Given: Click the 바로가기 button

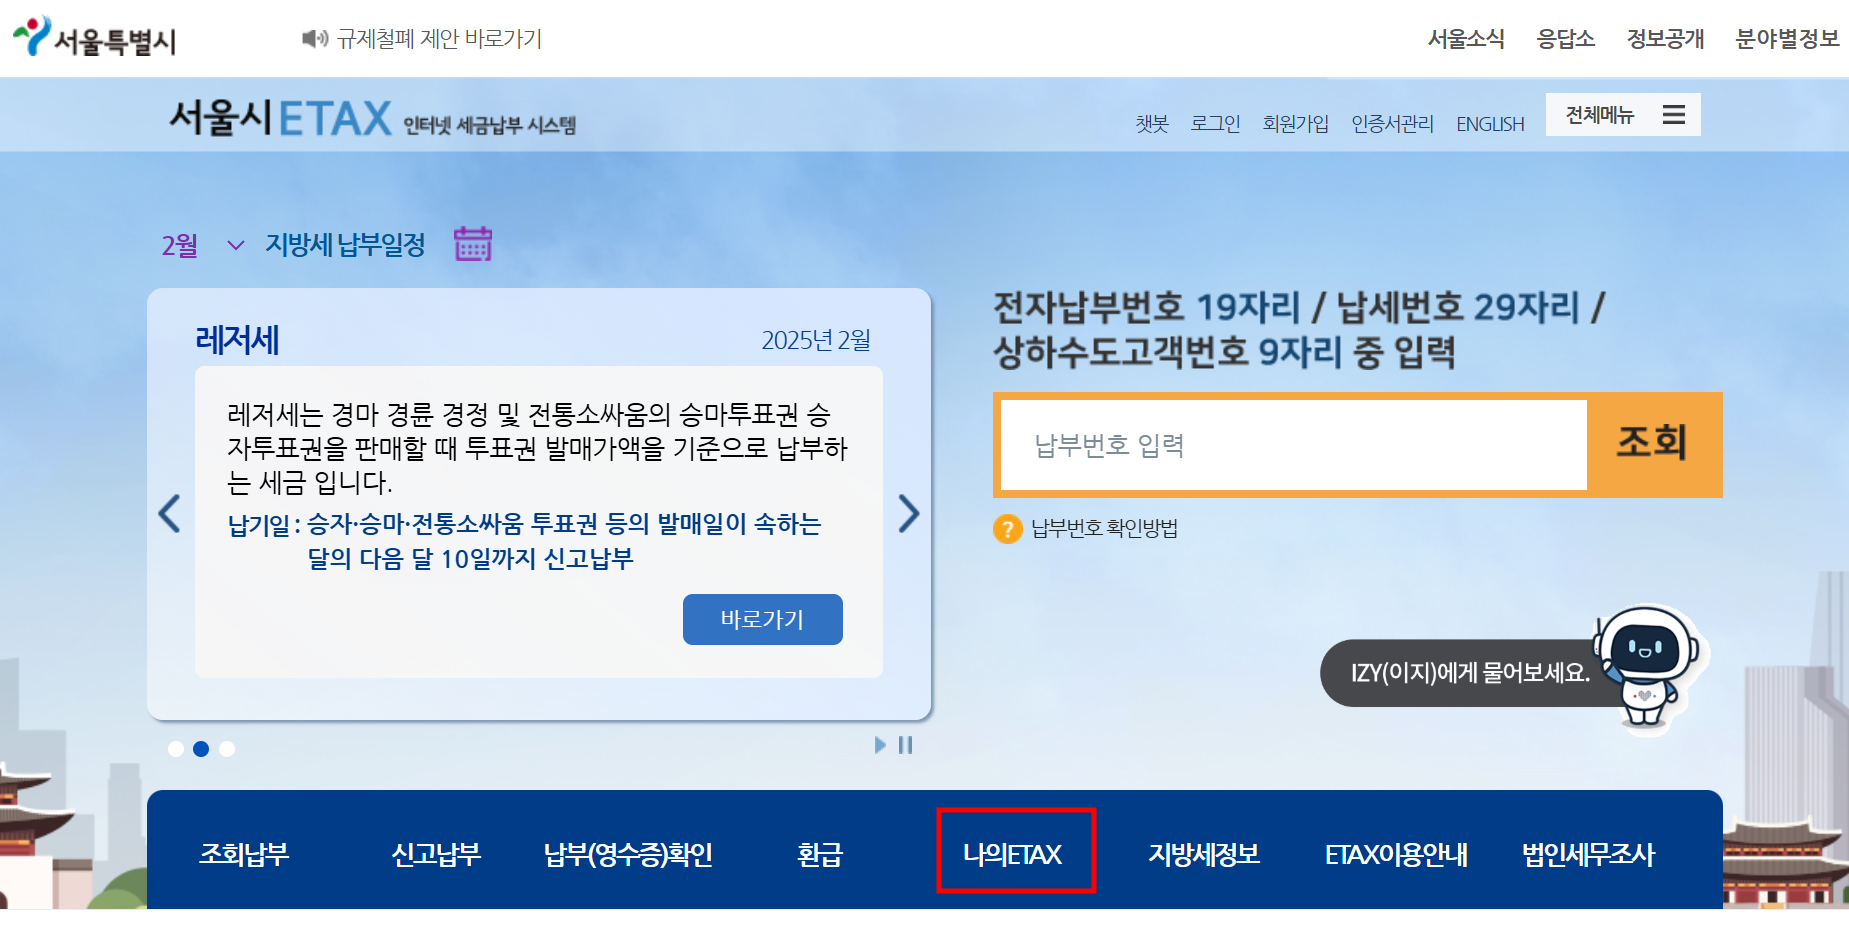Looking at the screenshot, I should 763,619.
